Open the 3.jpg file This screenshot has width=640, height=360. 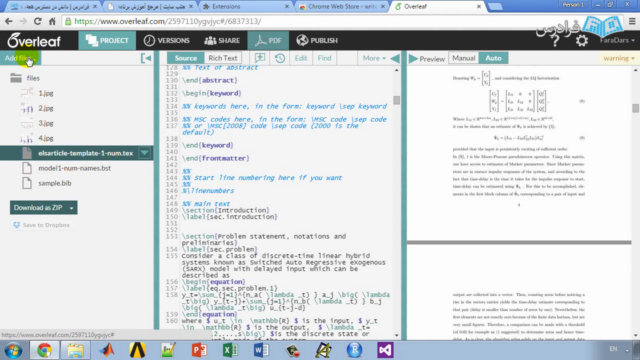(46, 123)
